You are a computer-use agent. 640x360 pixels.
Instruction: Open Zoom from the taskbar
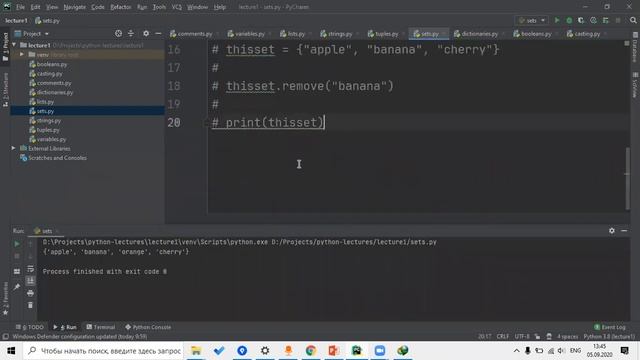point(380,351)
